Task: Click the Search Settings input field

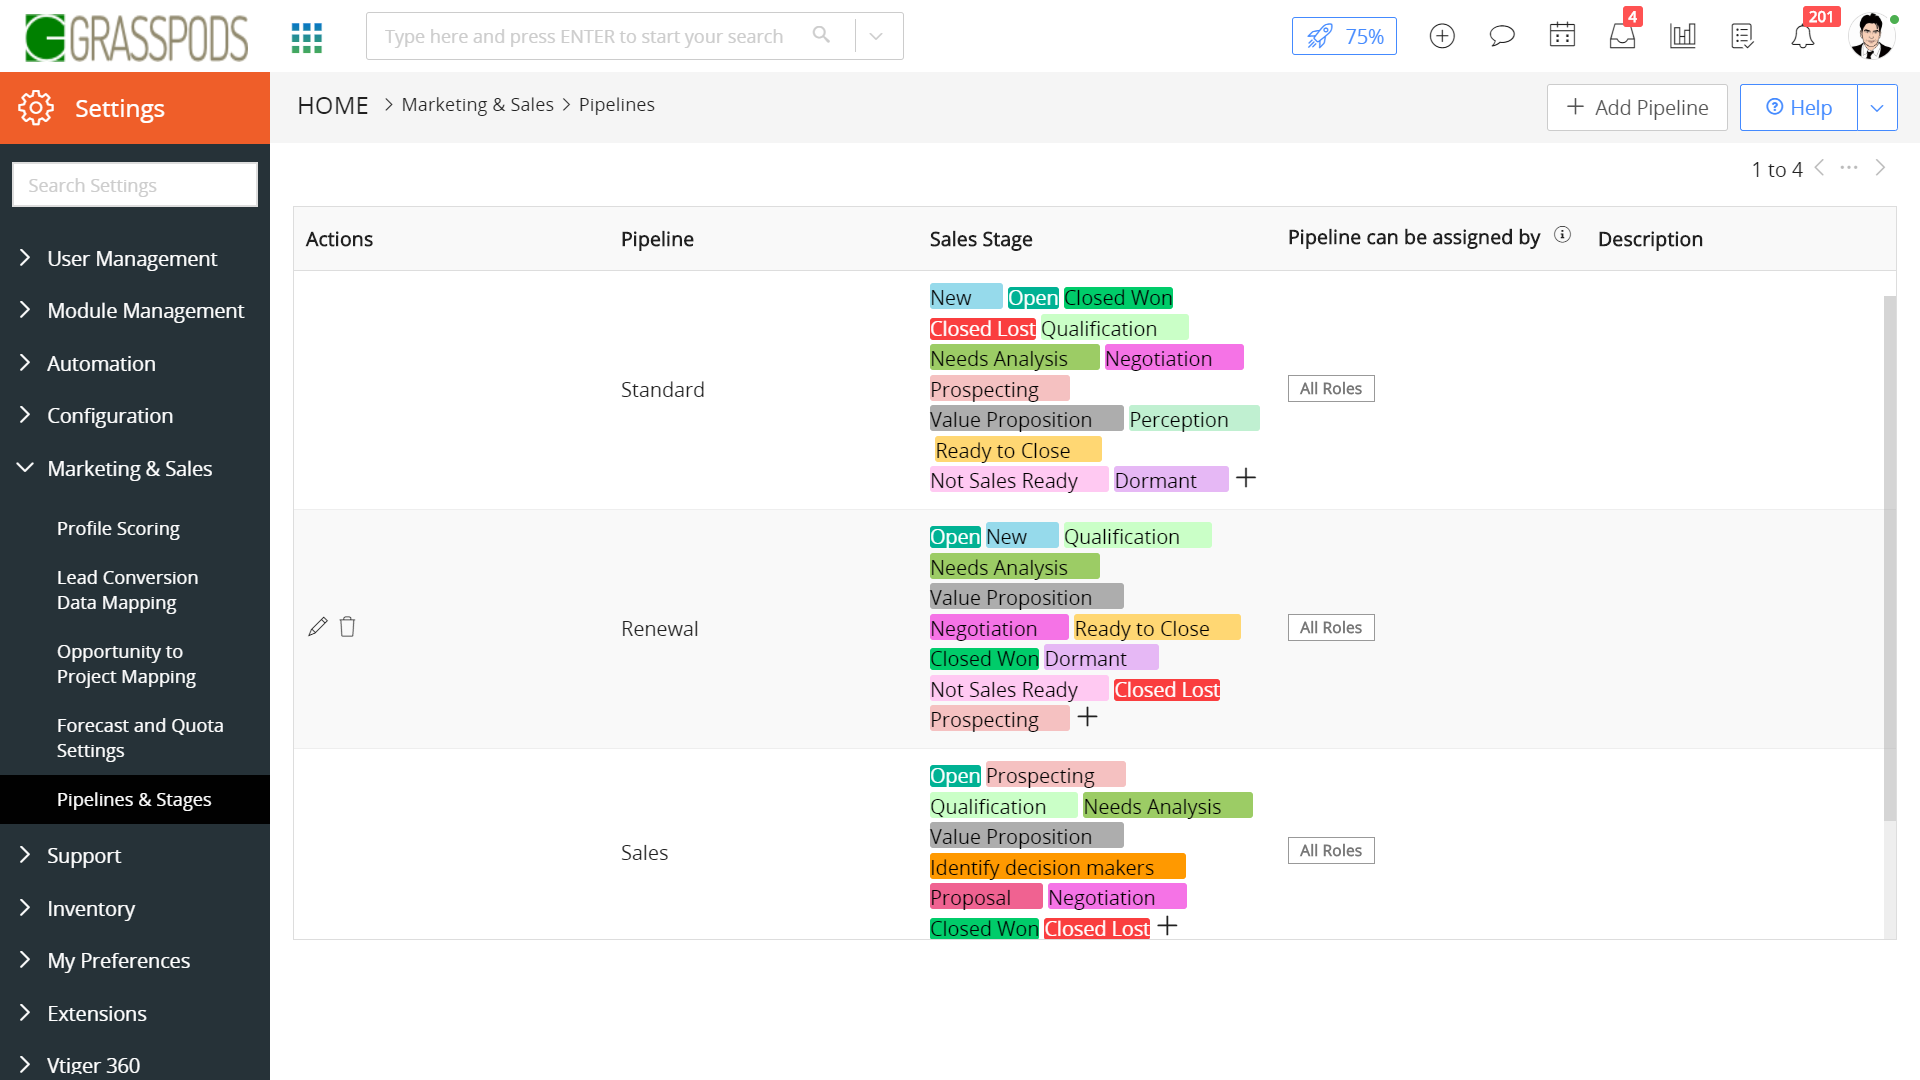Action: pos(135,185)
